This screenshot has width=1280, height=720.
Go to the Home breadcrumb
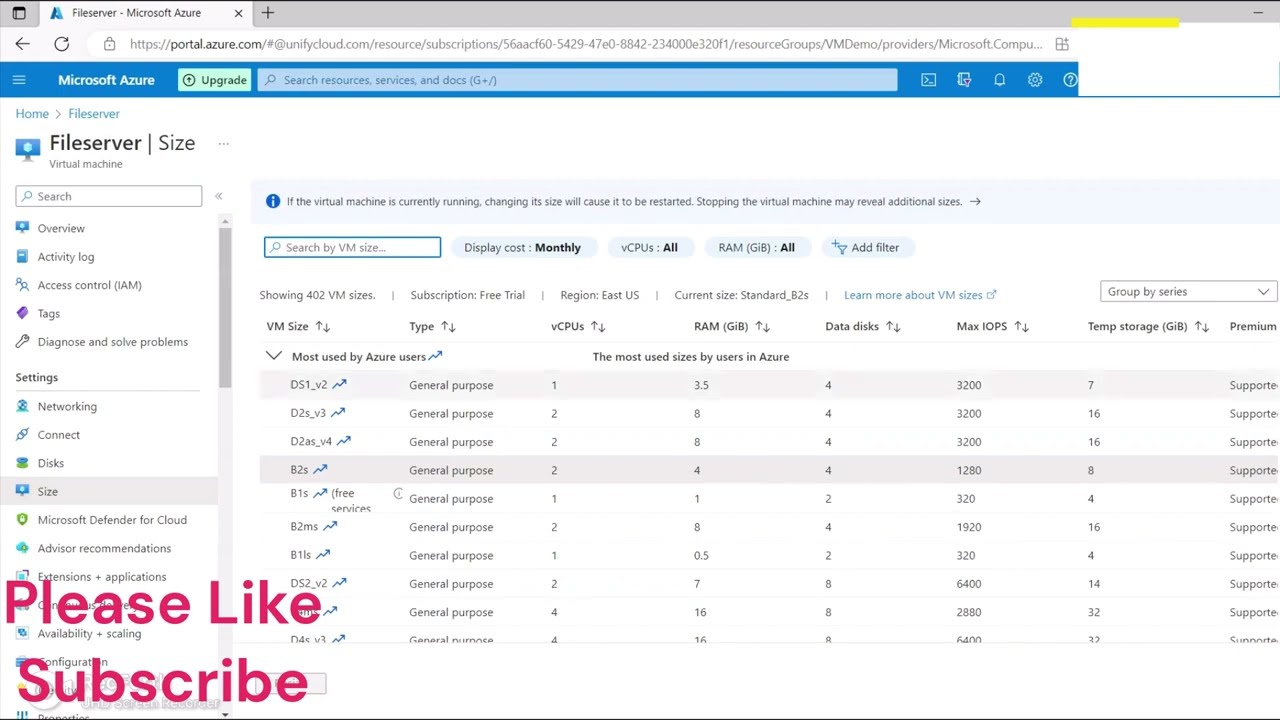tap(32, 114)
